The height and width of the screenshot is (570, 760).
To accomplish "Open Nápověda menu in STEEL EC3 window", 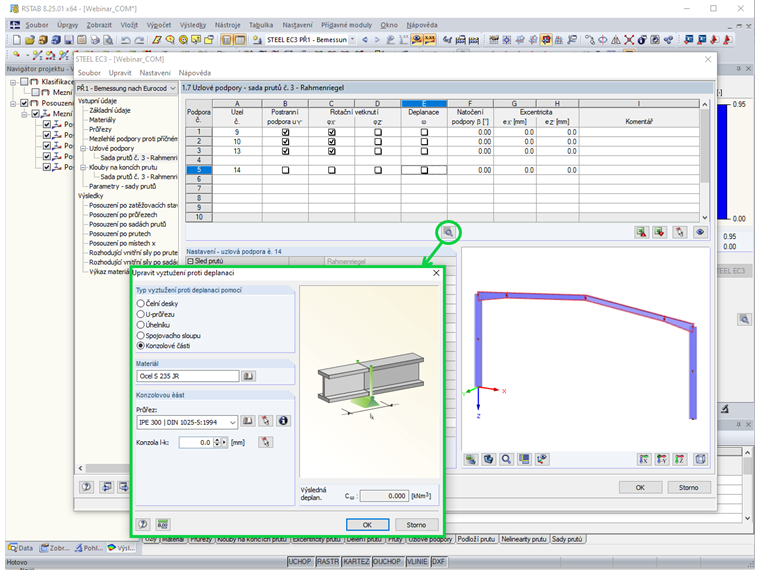I will 194,73.
